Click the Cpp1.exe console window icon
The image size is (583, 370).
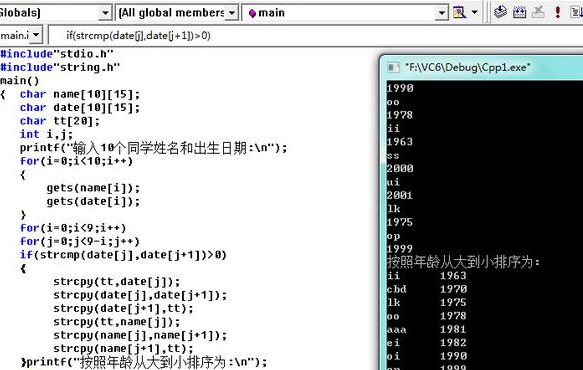click(393, 68)
